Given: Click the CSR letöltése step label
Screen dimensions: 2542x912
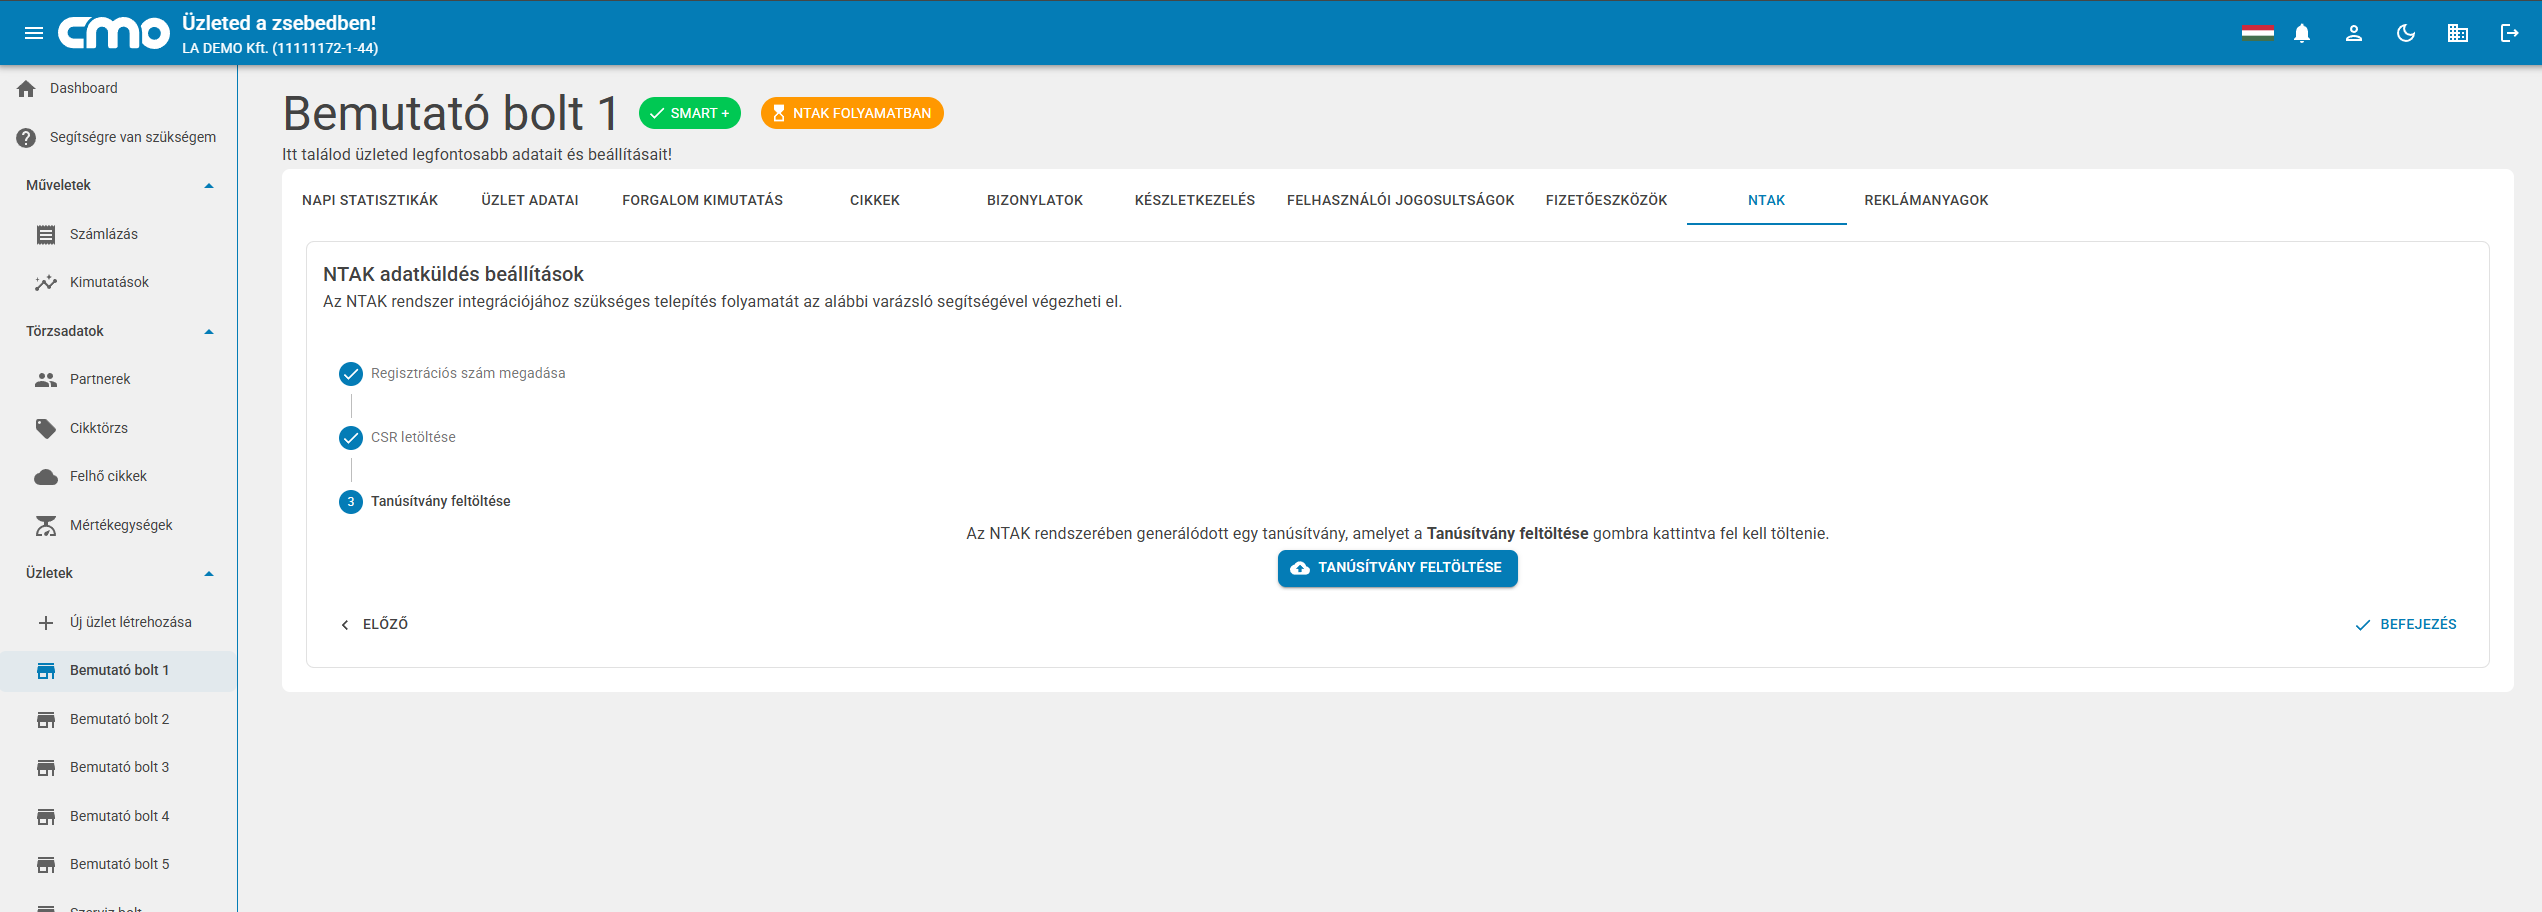Looking at the screenshot, I should tap(413, 438).
